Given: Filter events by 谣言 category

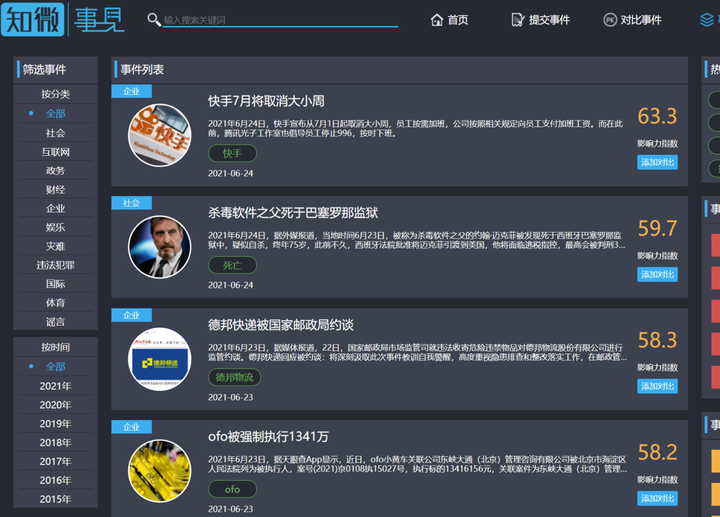Looking at the screenshot, I should click(x=56, y=321).
